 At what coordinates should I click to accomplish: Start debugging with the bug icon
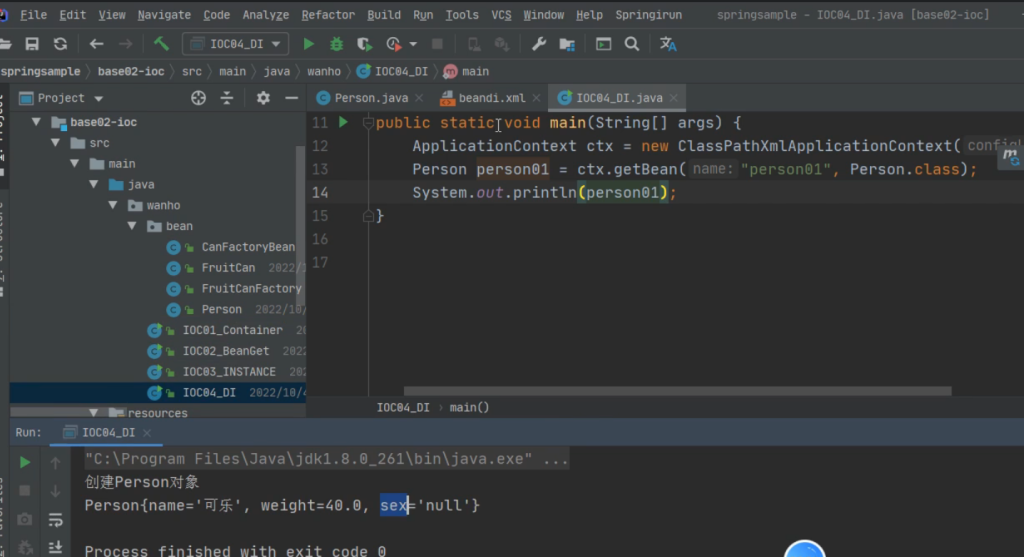pyautogui.click(x=337, y=44)
